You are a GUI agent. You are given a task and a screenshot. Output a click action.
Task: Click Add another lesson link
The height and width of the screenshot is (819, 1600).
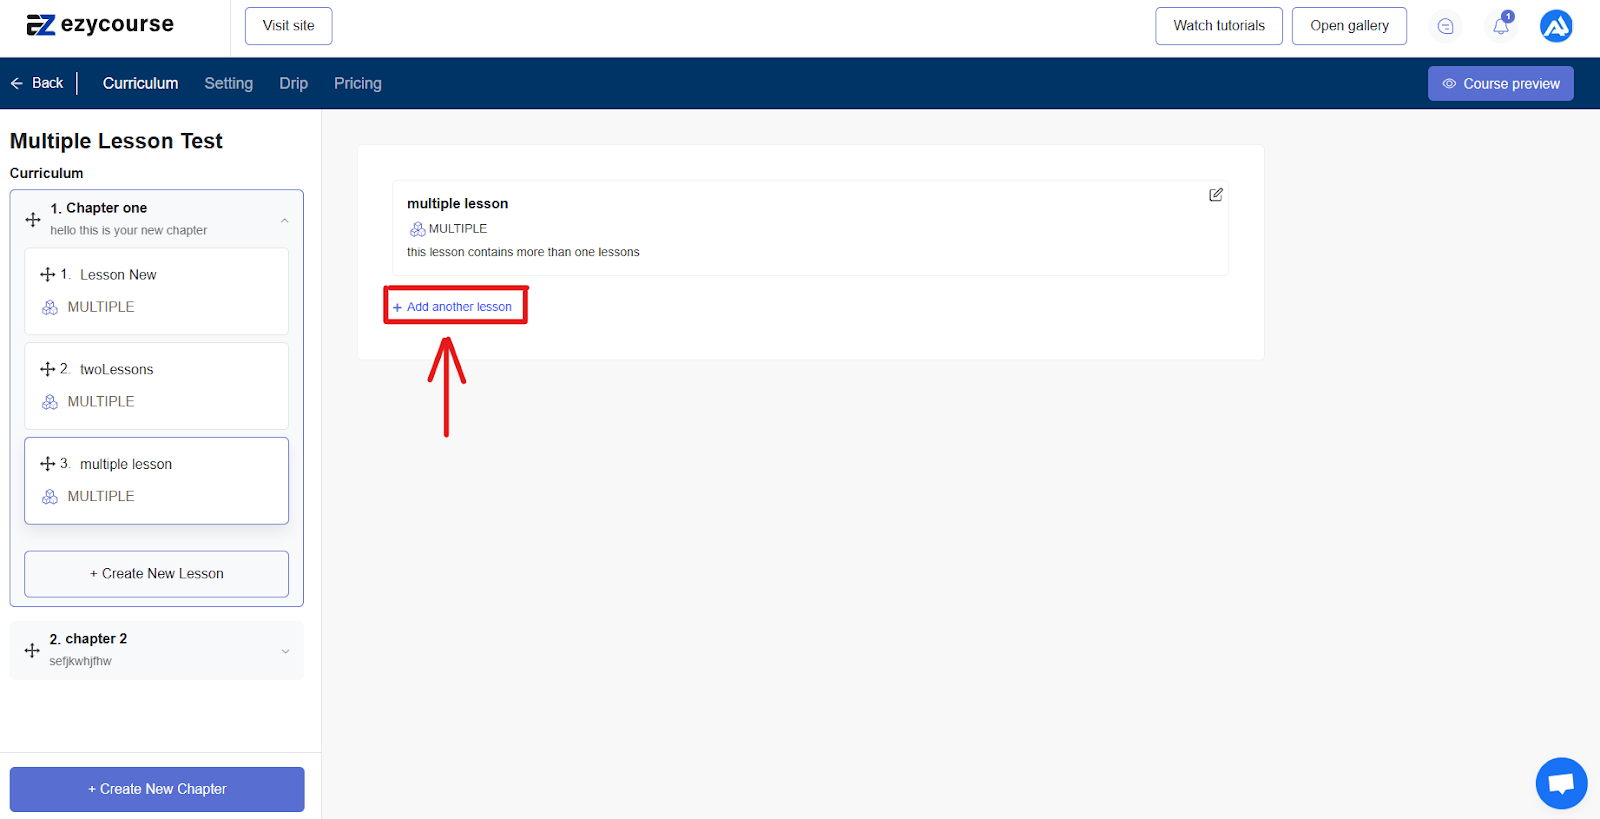click(x=452, y=307)
